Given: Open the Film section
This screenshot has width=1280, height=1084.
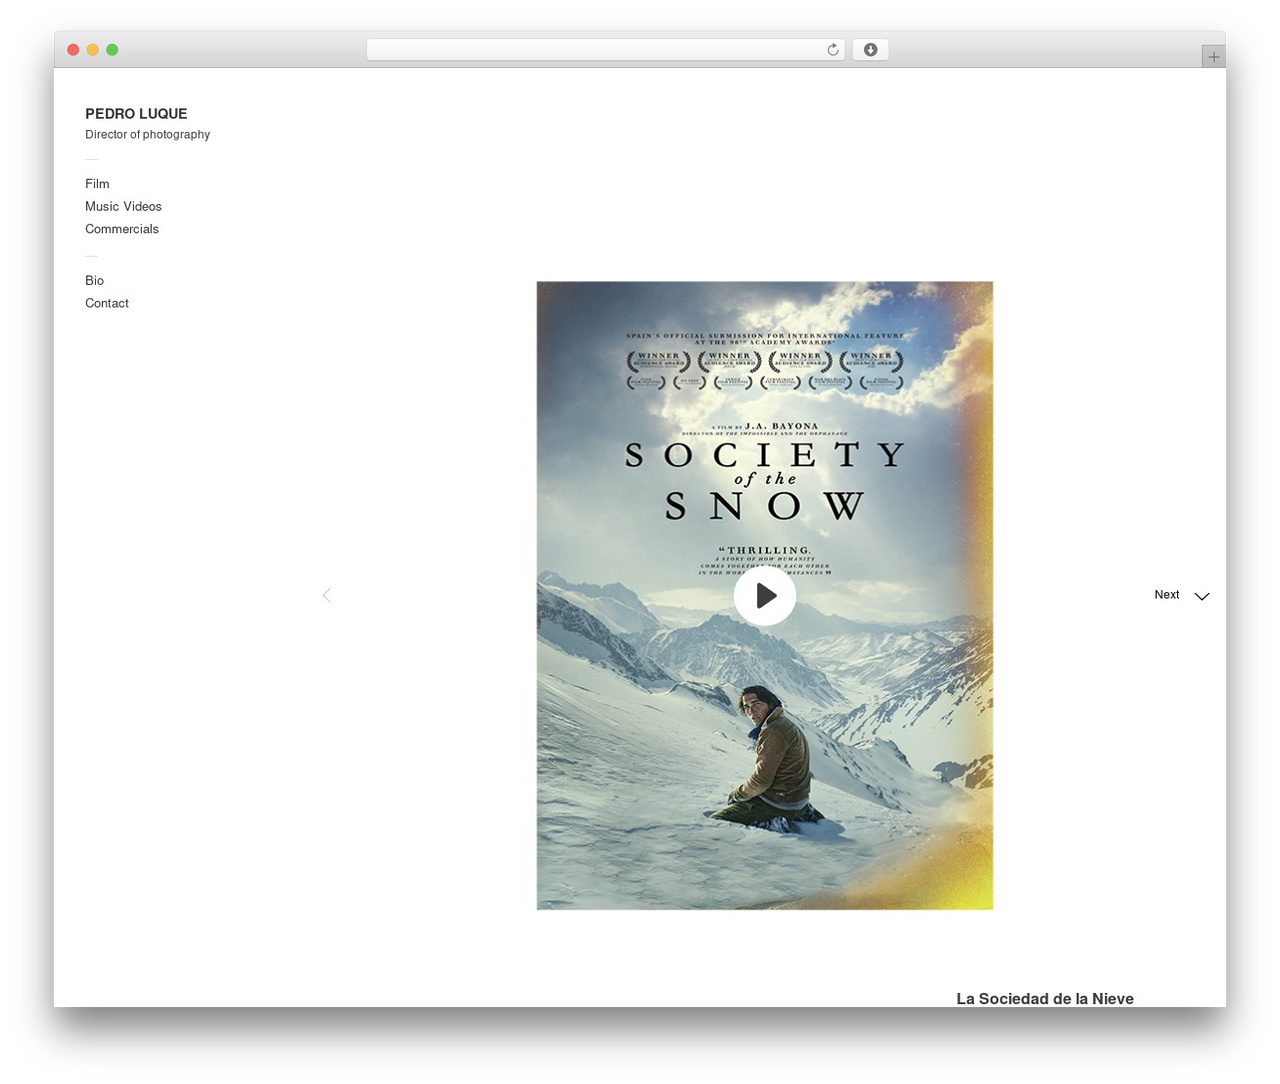Looking at the screenshot, I should [x=97, y=184].
